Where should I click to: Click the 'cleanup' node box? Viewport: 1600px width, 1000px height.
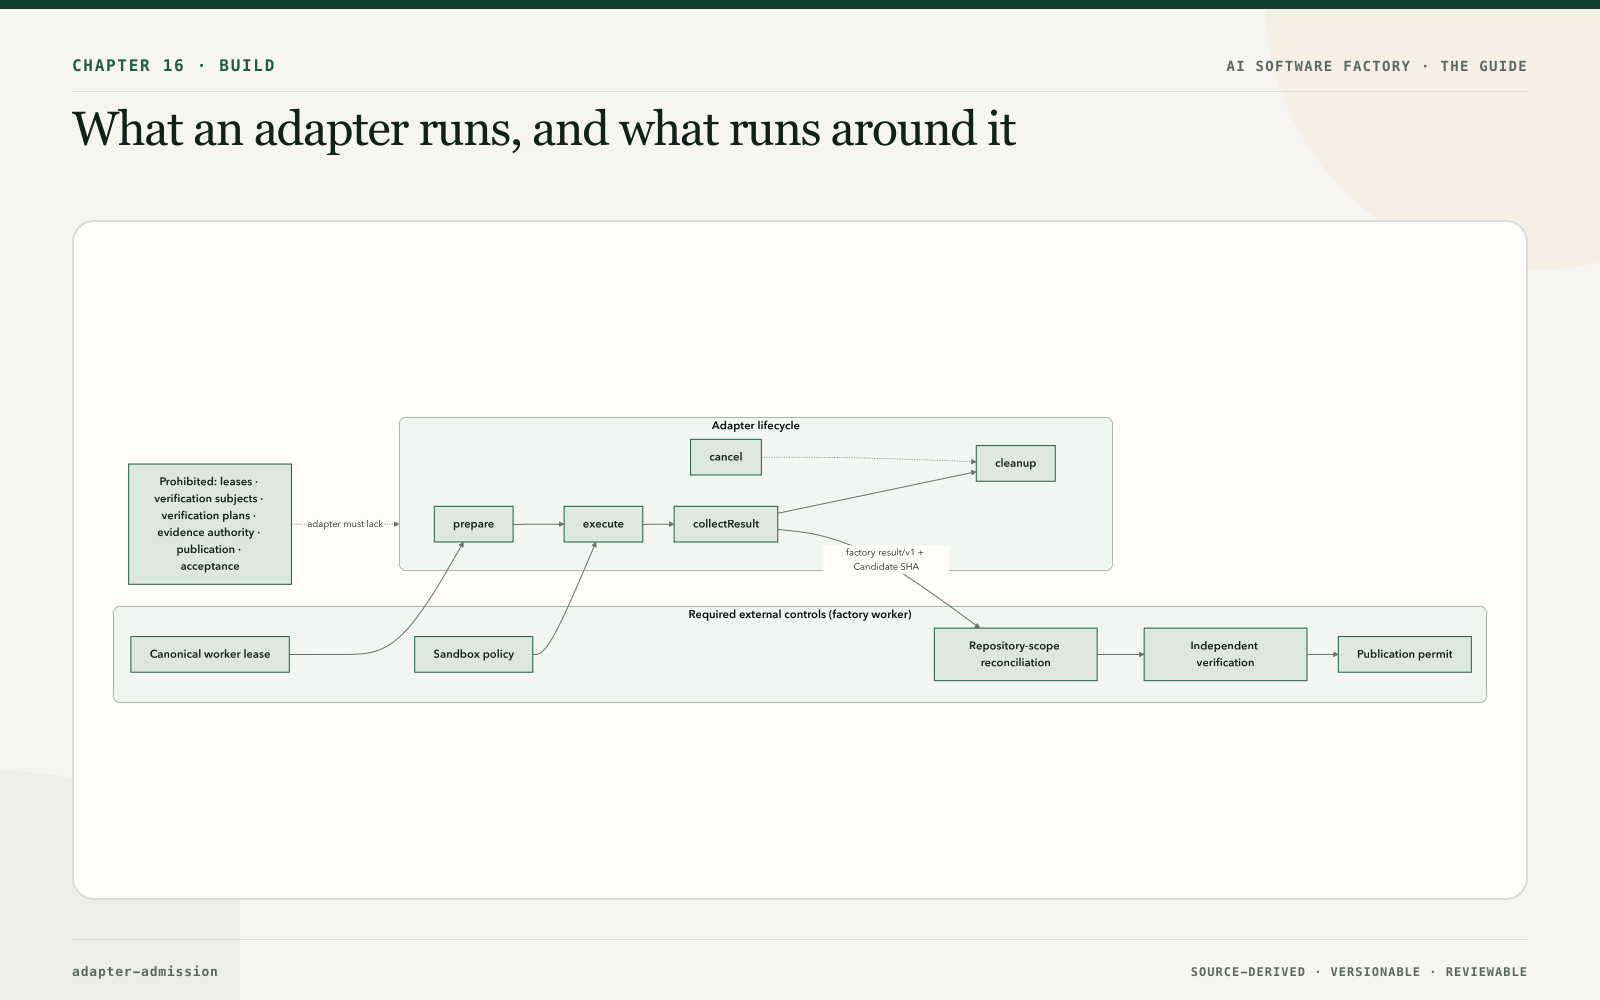1015,463
